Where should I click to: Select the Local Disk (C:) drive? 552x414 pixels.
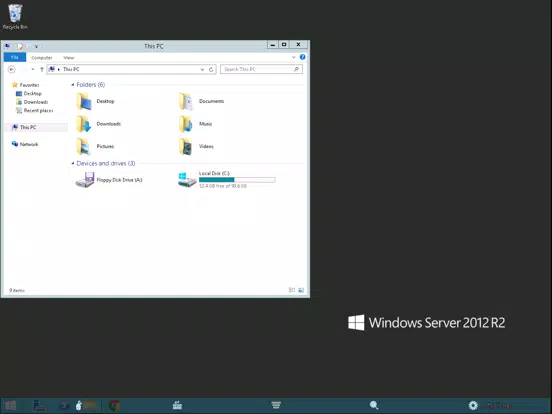coord(227,180)
